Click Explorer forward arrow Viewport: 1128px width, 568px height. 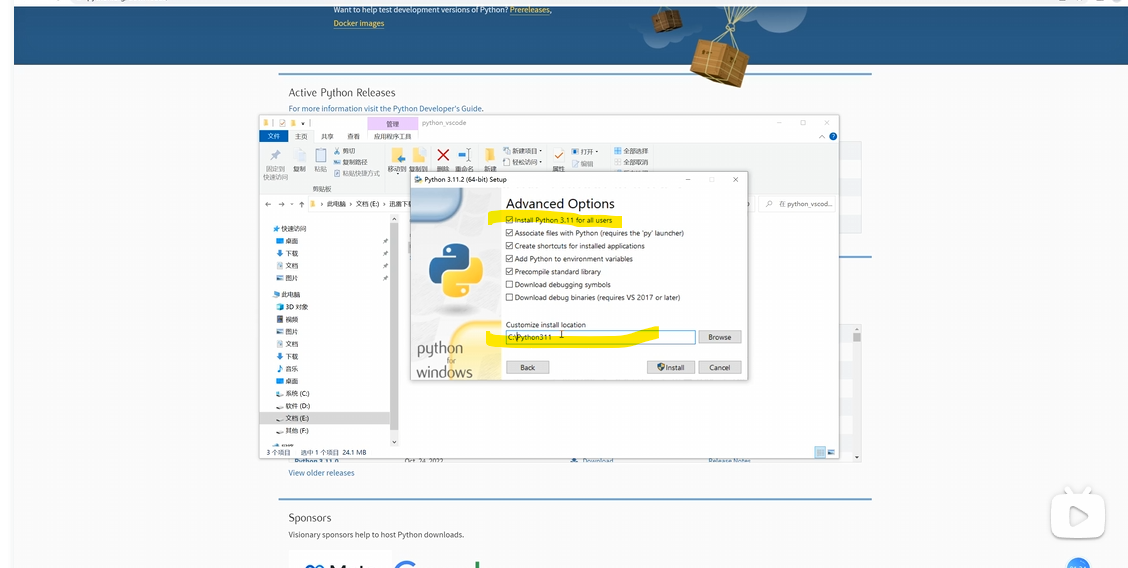click(x=281, y=204)
